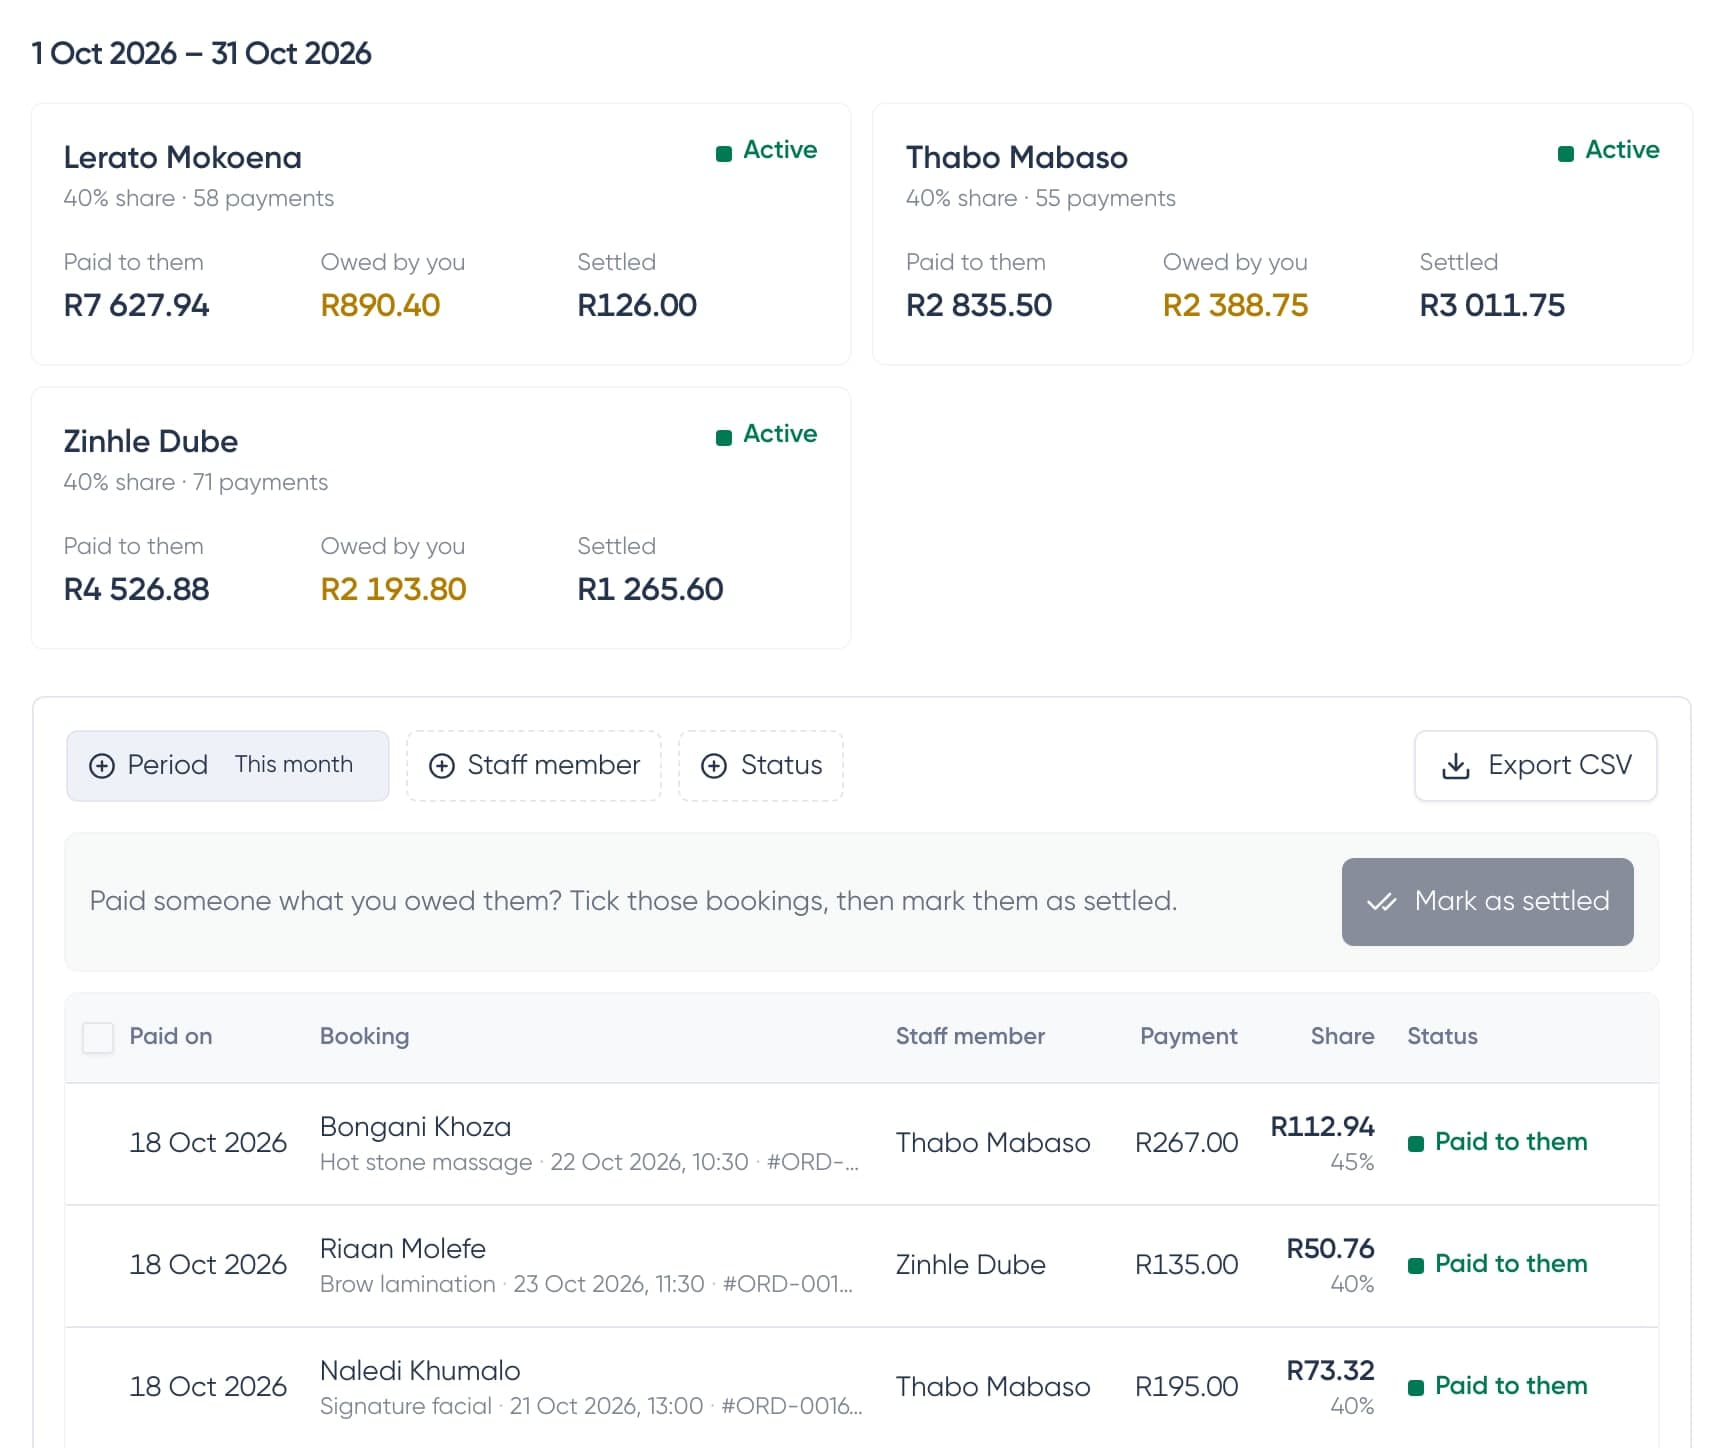Open Thabo Mabaso's staff card title
This screenshot has width=1724, height=1448.
pos(1017,157)
